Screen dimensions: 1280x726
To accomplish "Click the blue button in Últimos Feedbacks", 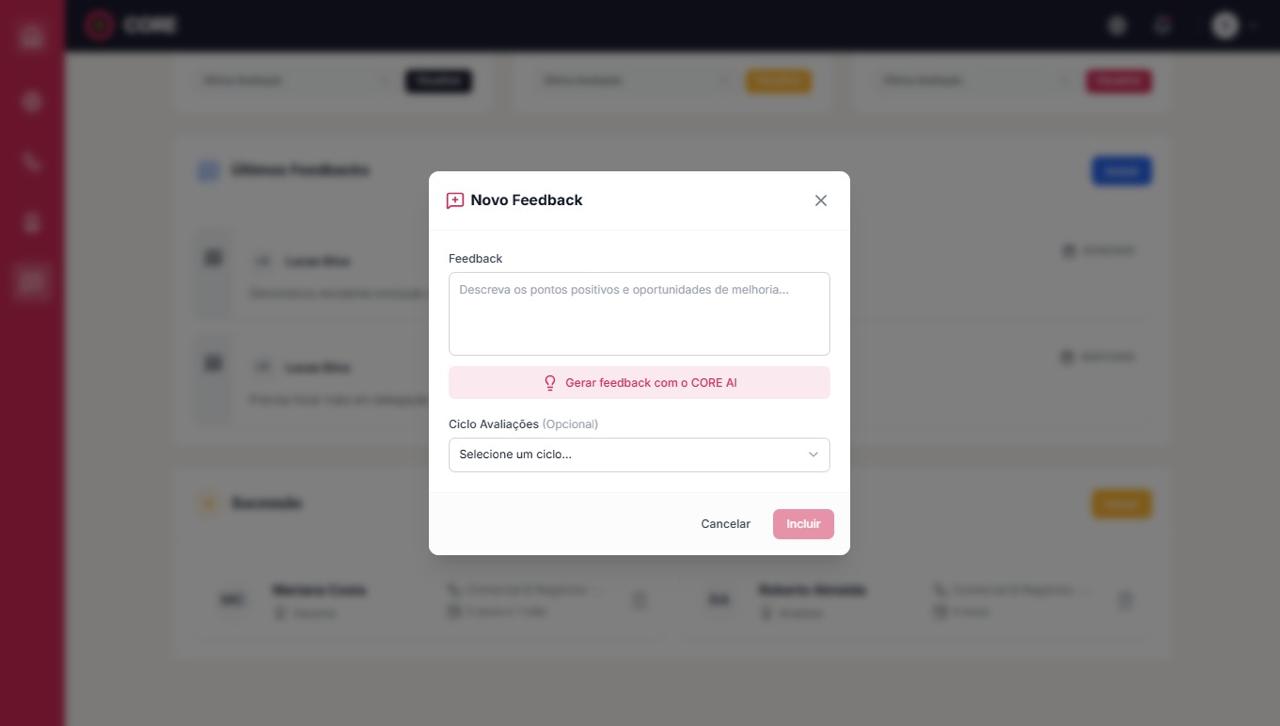I will tap(1121, 171).
